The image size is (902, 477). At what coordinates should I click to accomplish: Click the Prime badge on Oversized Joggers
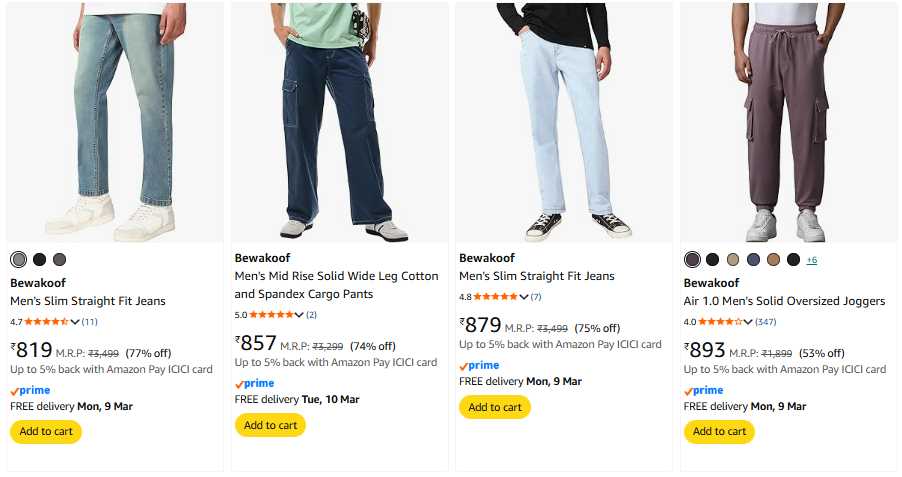704,391
